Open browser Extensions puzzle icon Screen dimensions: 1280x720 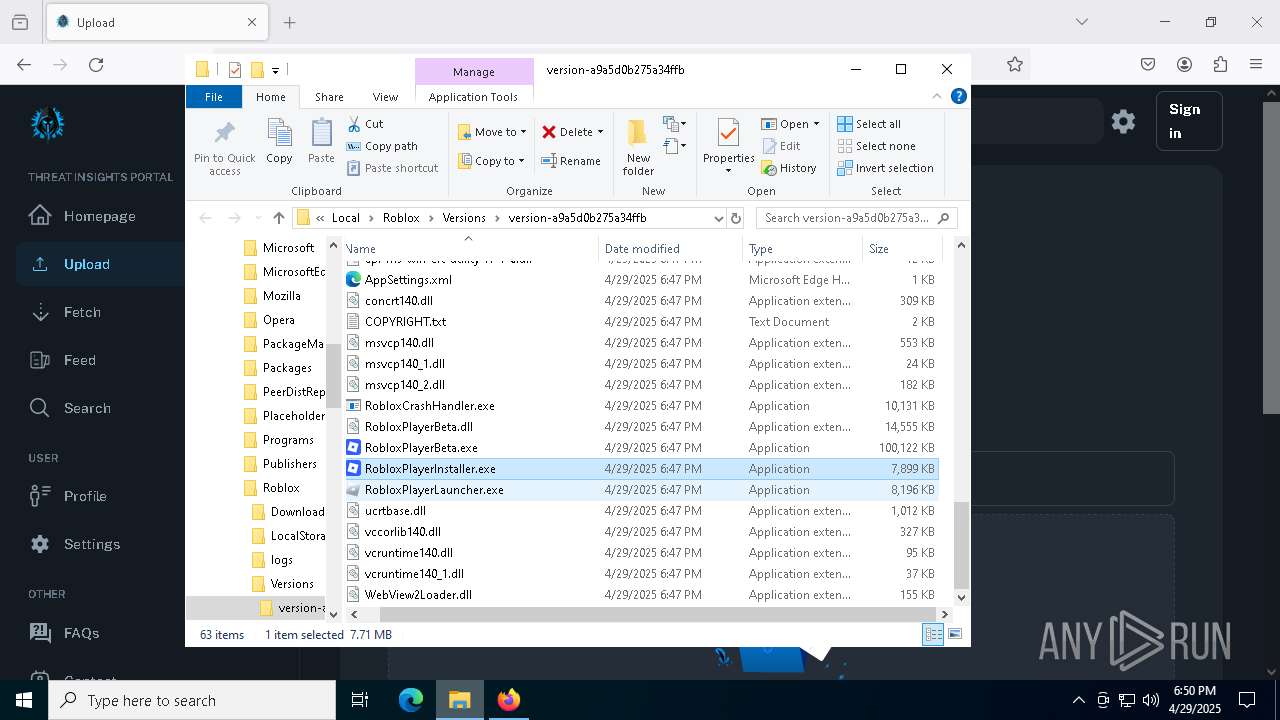1220,64
